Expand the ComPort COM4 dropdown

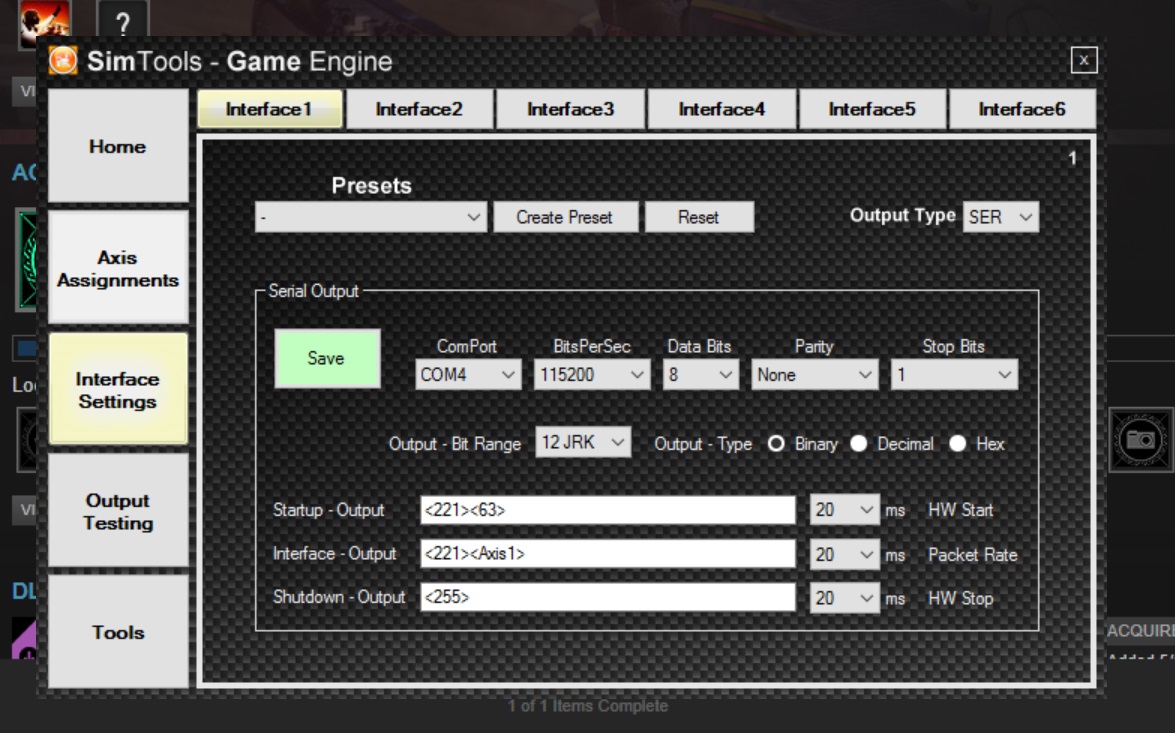[x=468, y=375]
